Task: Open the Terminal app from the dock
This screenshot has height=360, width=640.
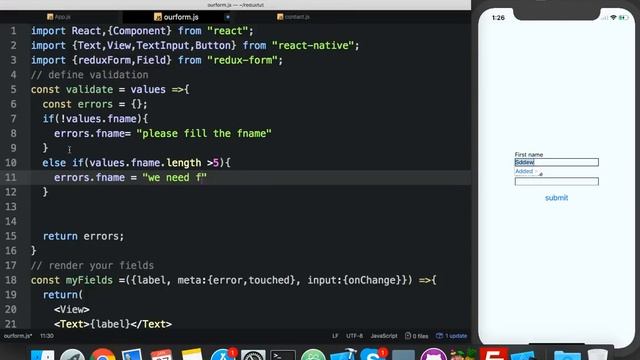Action: (283, 354)
